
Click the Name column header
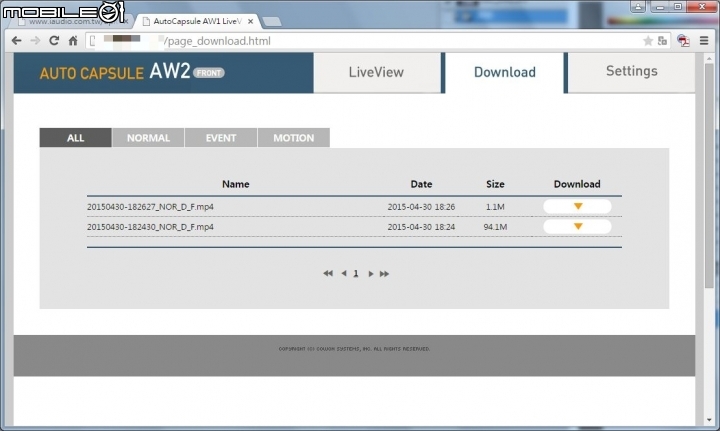click(236, 184)
